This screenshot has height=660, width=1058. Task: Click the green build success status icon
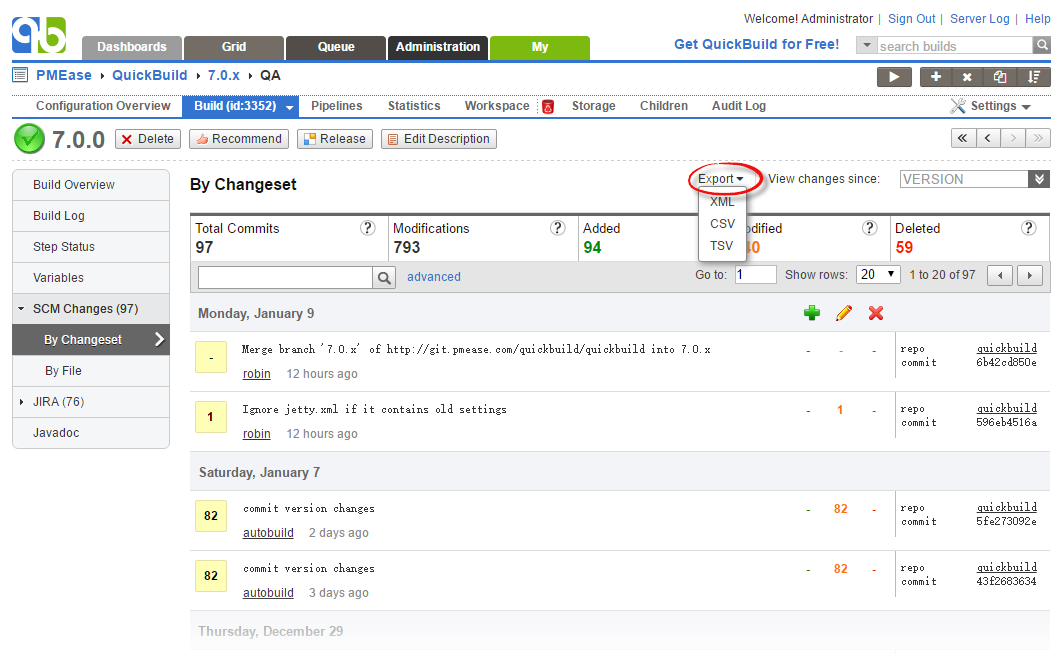pos(29,139)
